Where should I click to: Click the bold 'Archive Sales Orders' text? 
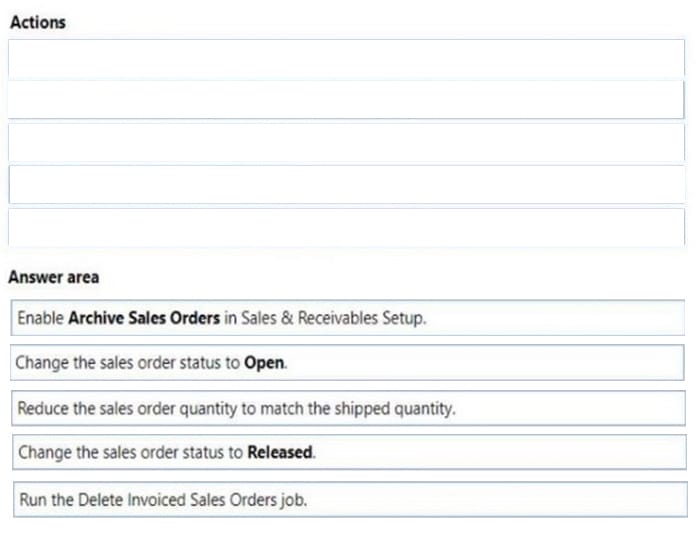(143, 318)
